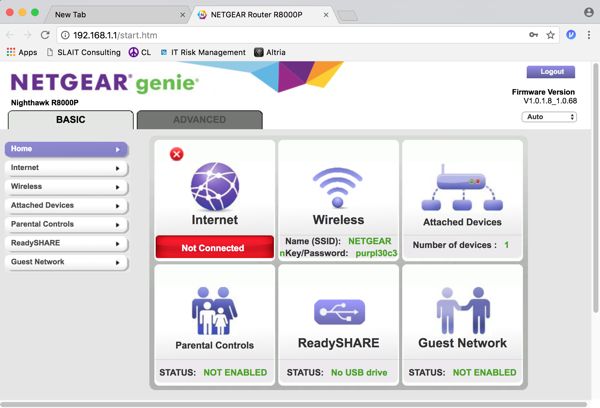The image size is (600, 408).
Task: Click the browser reload icon
Action: click(x=45, y=35)
